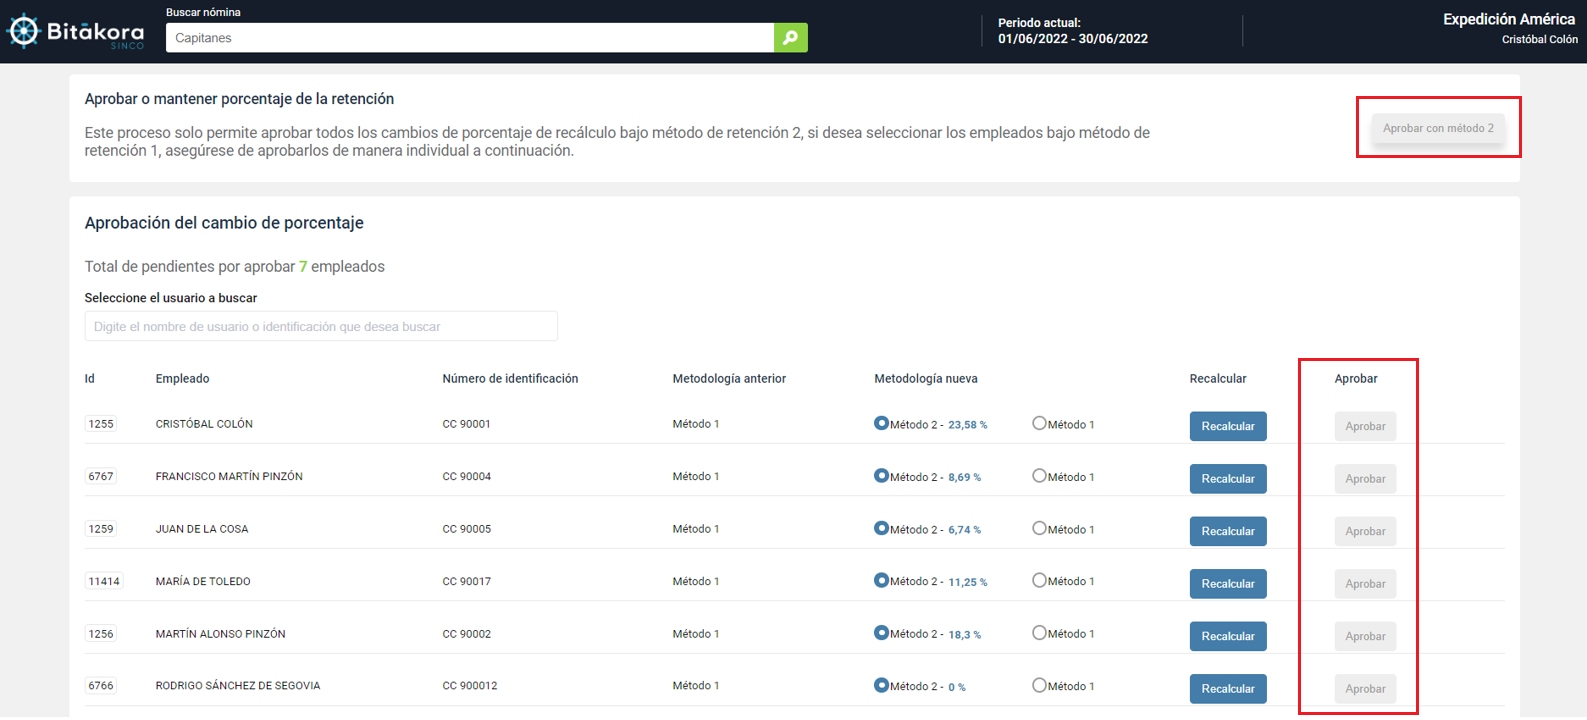1587x720 pixels.
Task: Aprobar button for Cristóbal Colón
Action: pyautogui.click(x=1365, y=426)
